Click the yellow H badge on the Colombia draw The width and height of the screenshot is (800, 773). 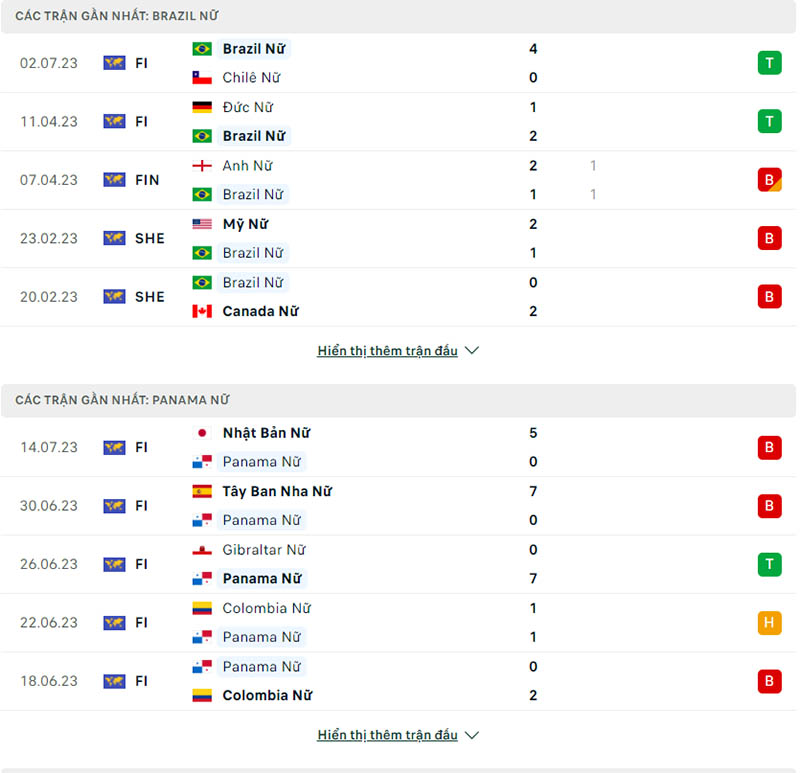click(769, 622)
